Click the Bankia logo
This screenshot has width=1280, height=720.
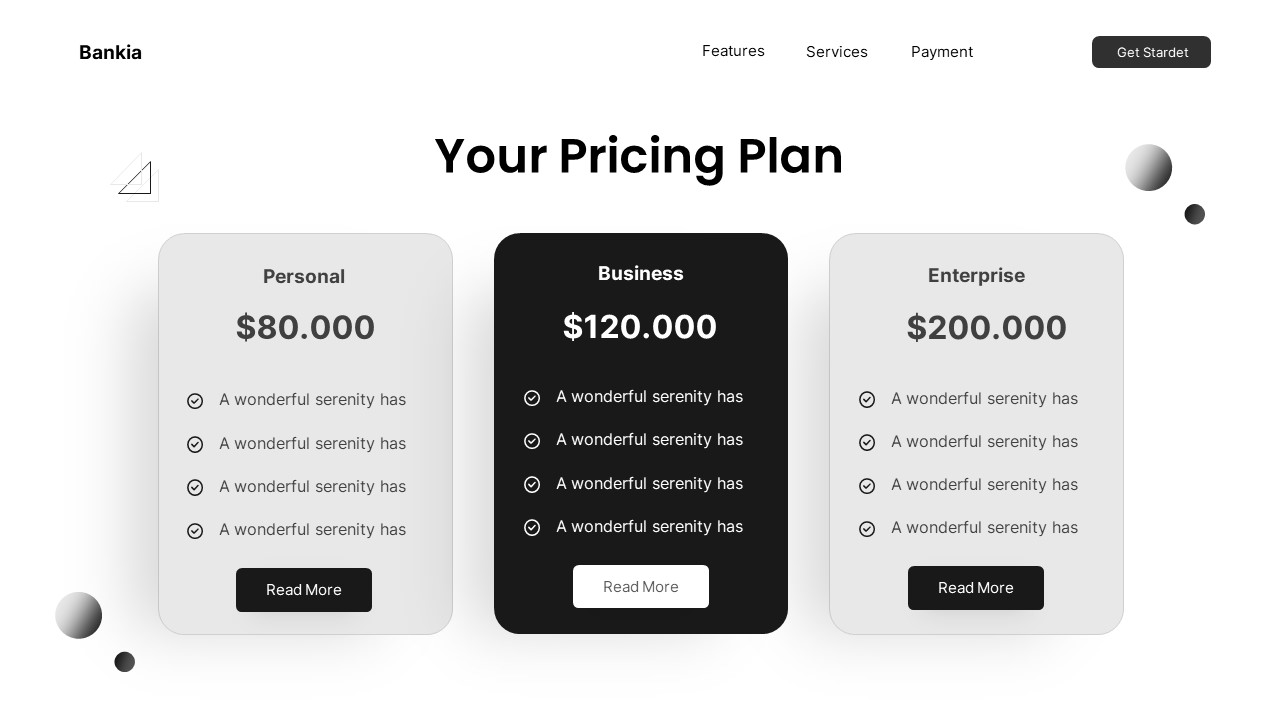tap(110, 52)
